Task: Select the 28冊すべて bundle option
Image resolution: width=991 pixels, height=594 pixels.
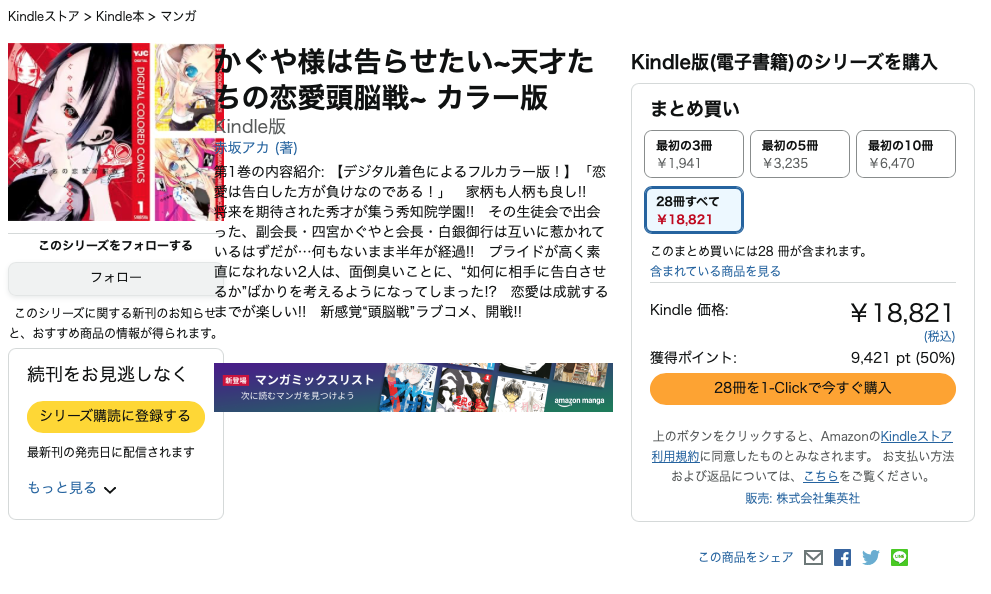Action: coord(694,210)
